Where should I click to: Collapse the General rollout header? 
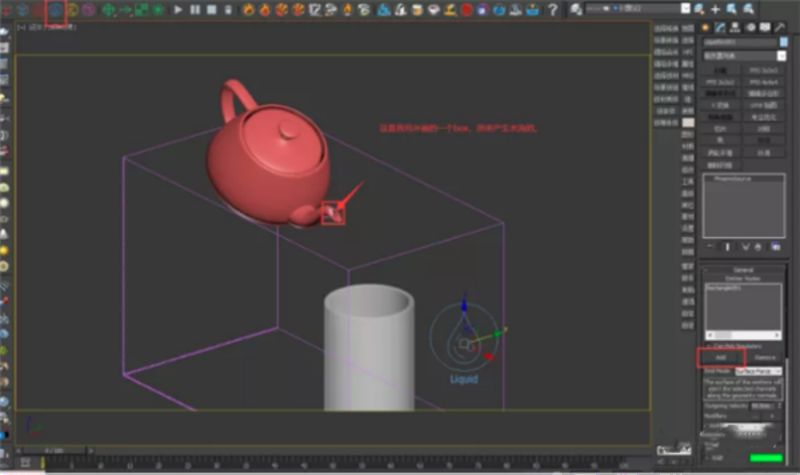[741, 269]
